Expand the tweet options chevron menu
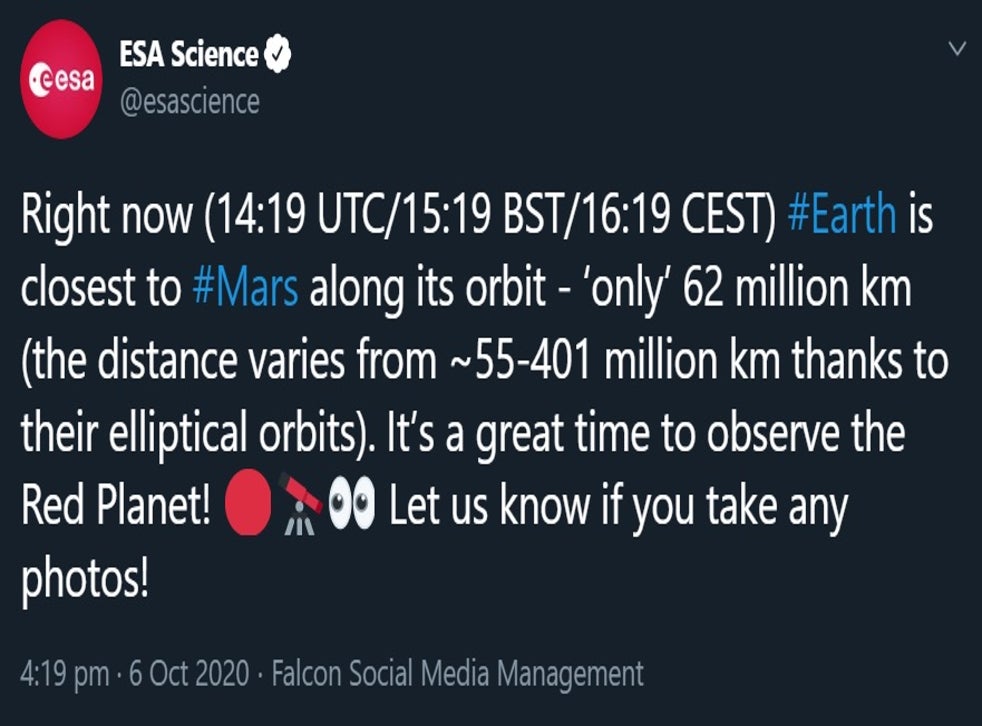Screen dimensions: 982x726 coord(957,48)
